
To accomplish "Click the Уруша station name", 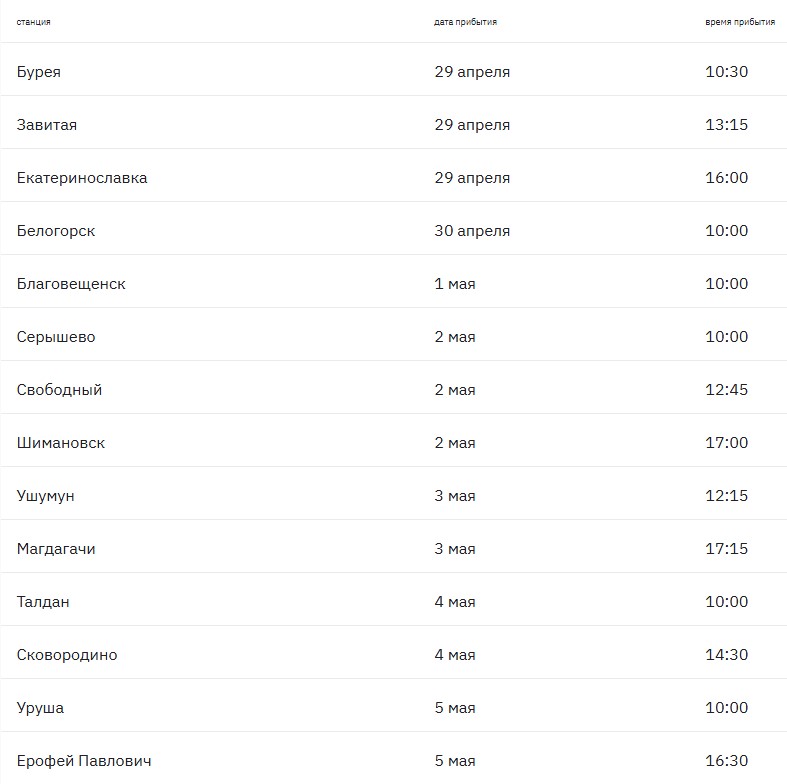I will (x=40, y=708).
